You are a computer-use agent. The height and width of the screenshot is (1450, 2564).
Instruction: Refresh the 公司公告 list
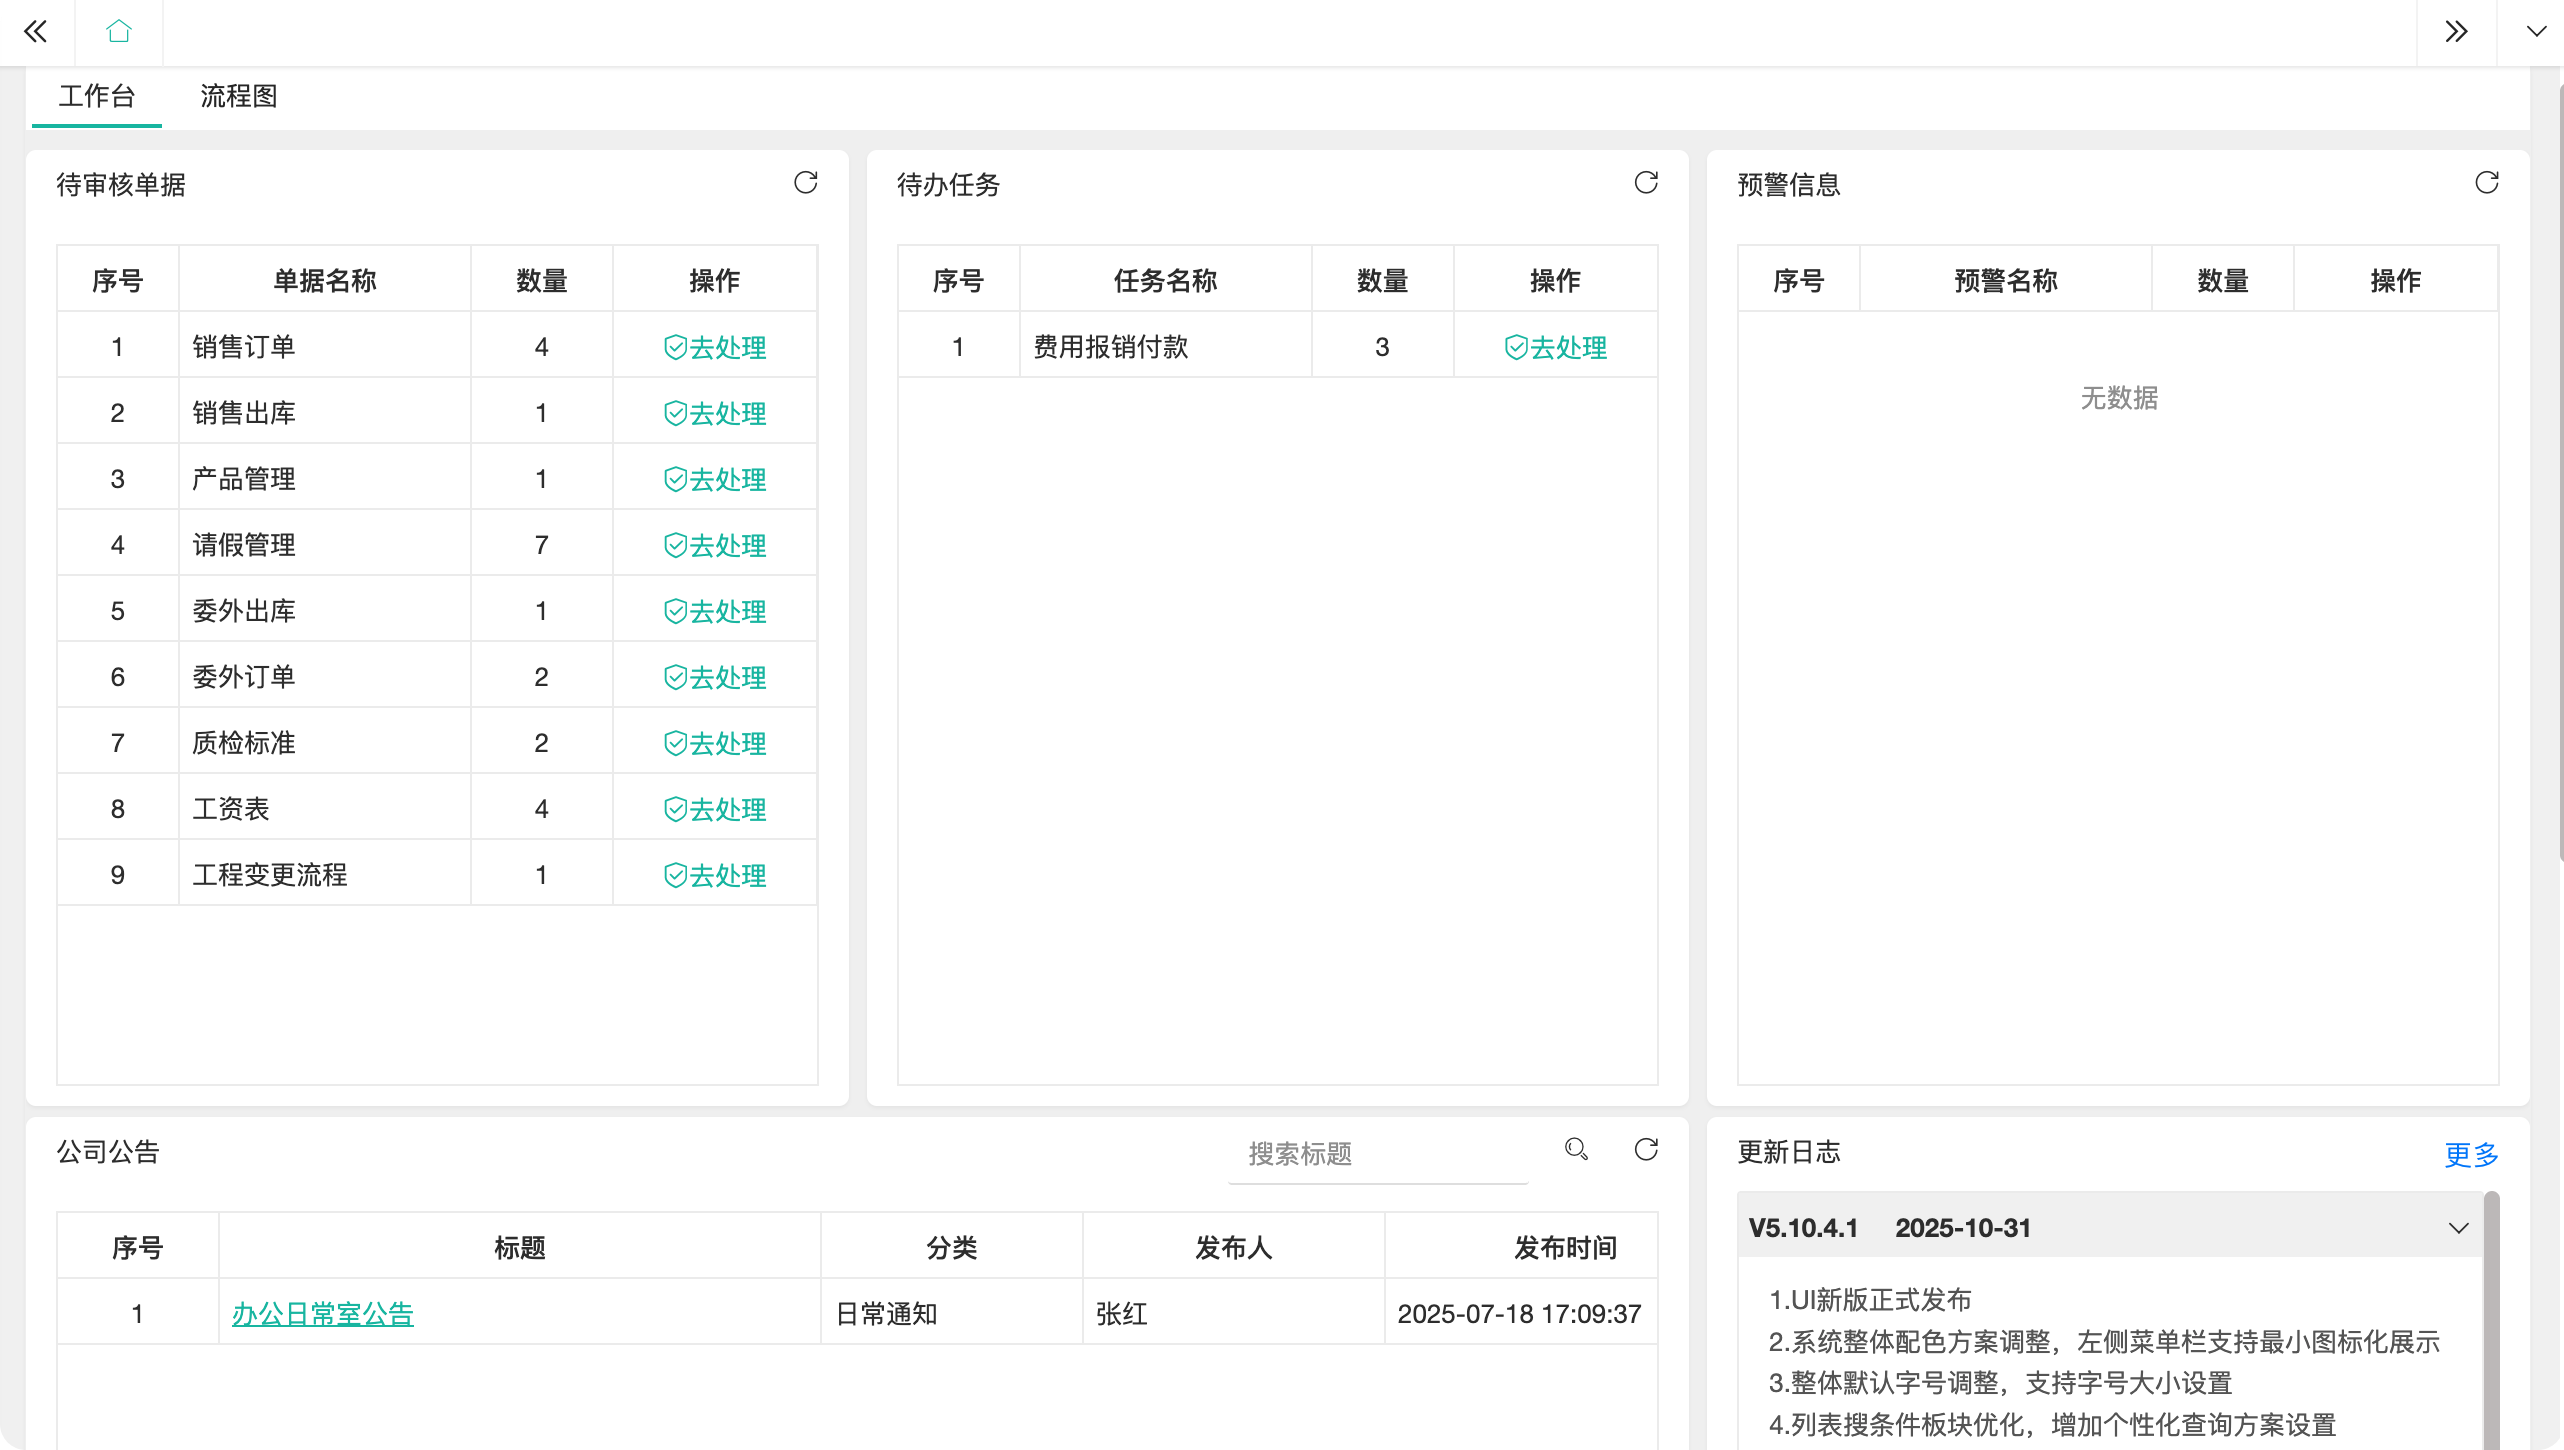(1646, 1150)
